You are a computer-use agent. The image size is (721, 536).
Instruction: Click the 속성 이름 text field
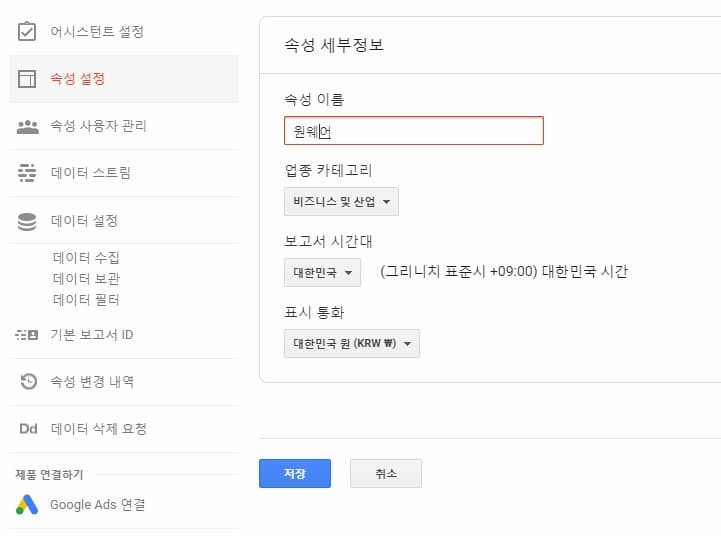(x=414, y=131)
